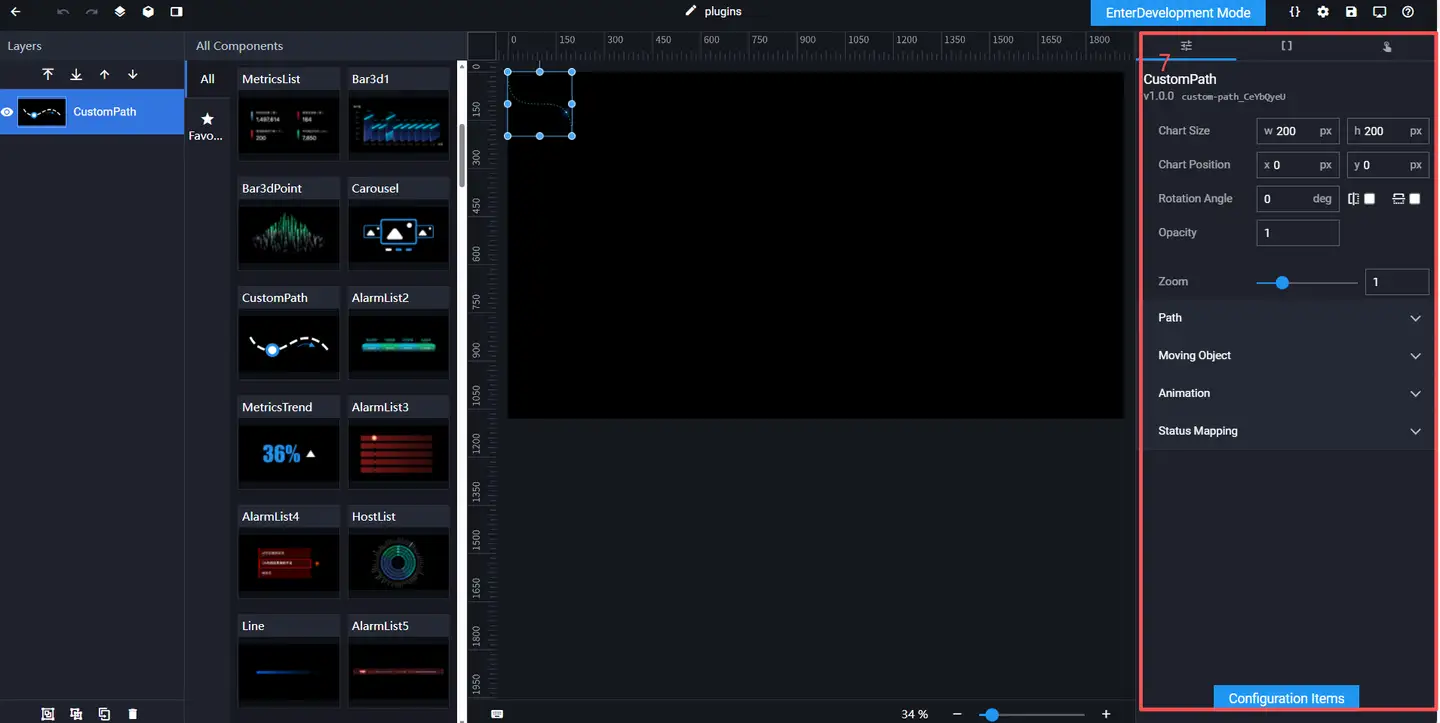Screen dimensions: 1440x723
Task: Click the Configuration Items button
Action: pos(1286,698)
